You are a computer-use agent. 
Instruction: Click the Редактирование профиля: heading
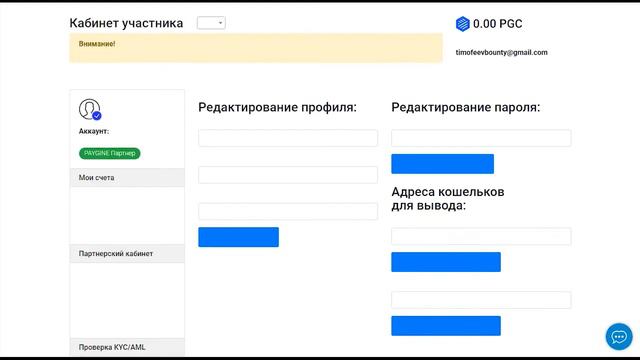pyautogui.click(x=278, y=107)
